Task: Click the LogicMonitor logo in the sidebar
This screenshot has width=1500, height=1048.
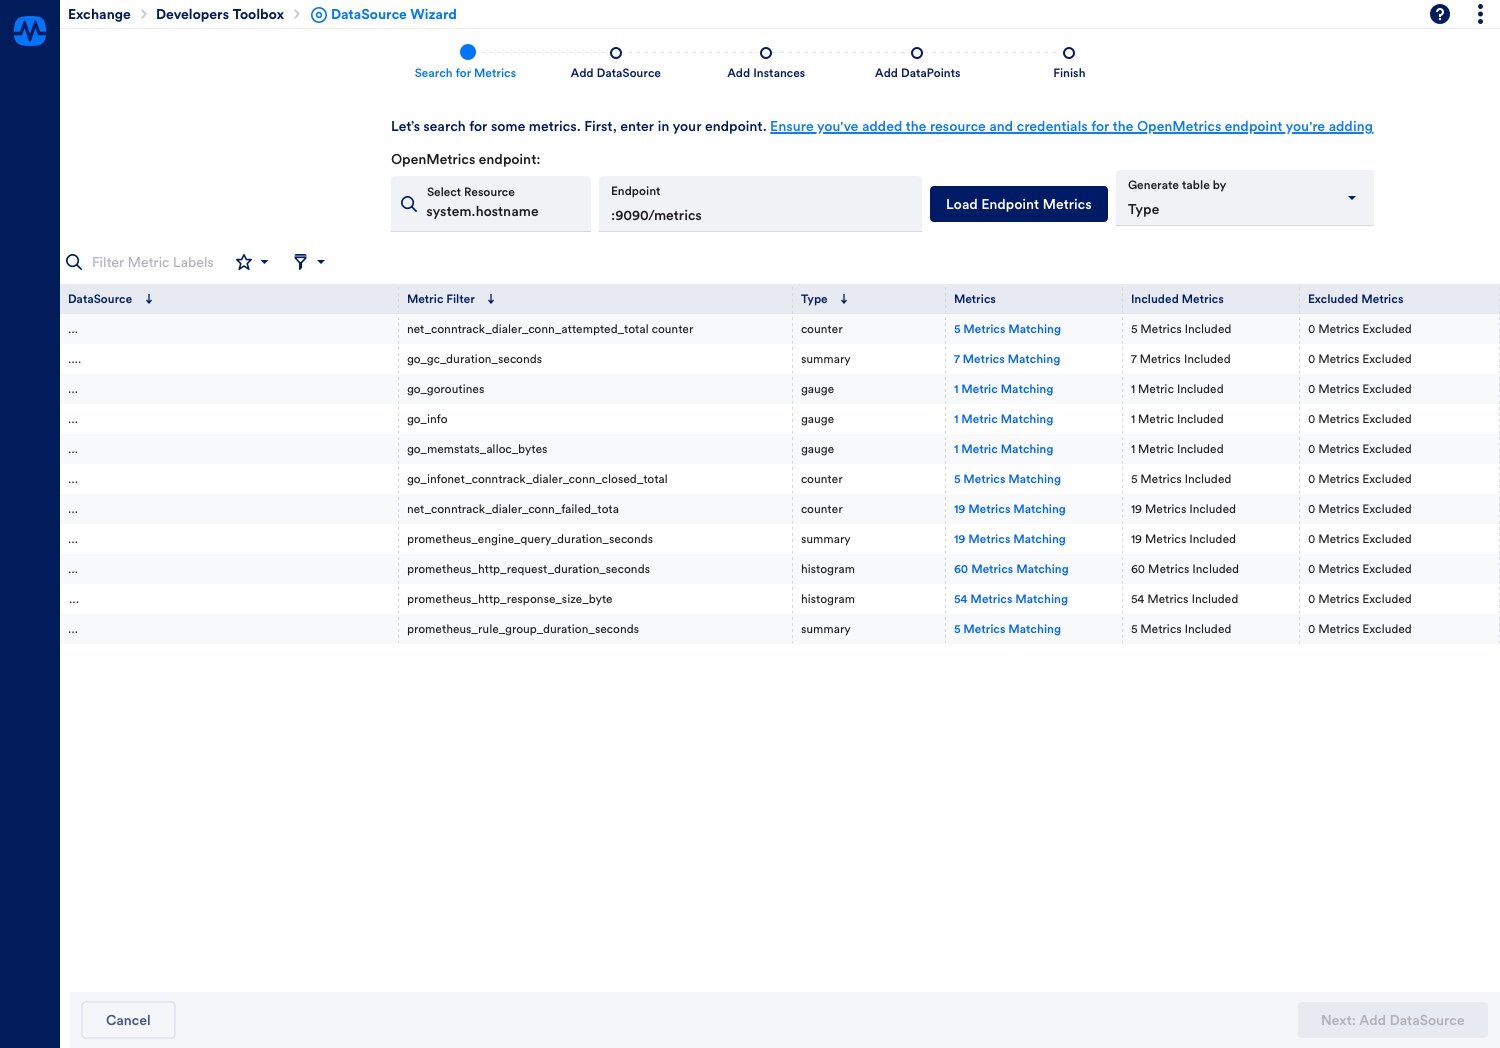Action: pos(30,31)
